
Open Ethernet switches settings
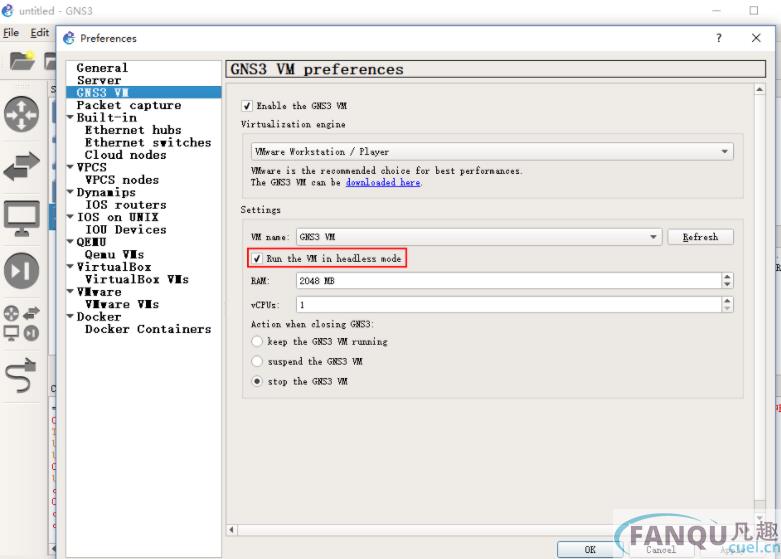tap(148, 142)
